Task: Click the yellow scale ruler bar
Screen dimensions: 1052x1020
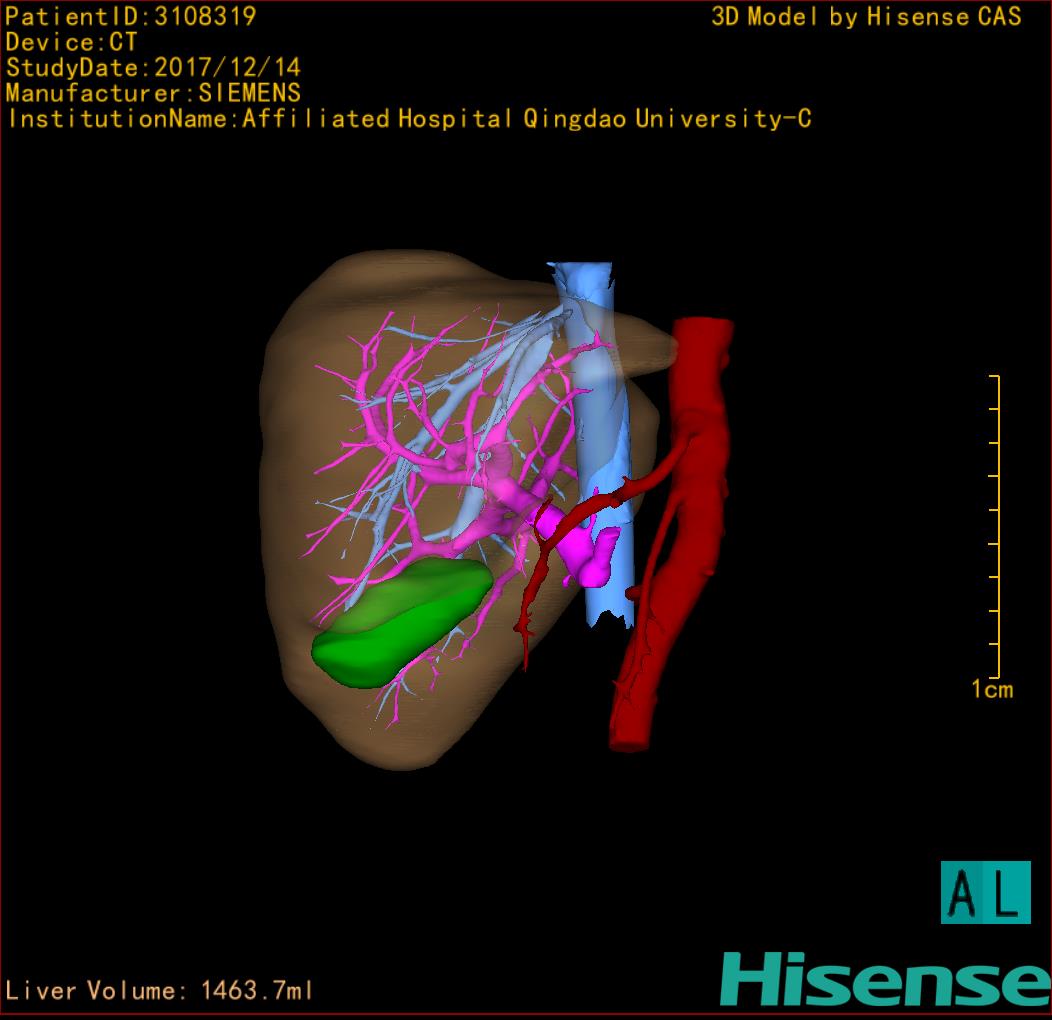Action: (996, 526)
